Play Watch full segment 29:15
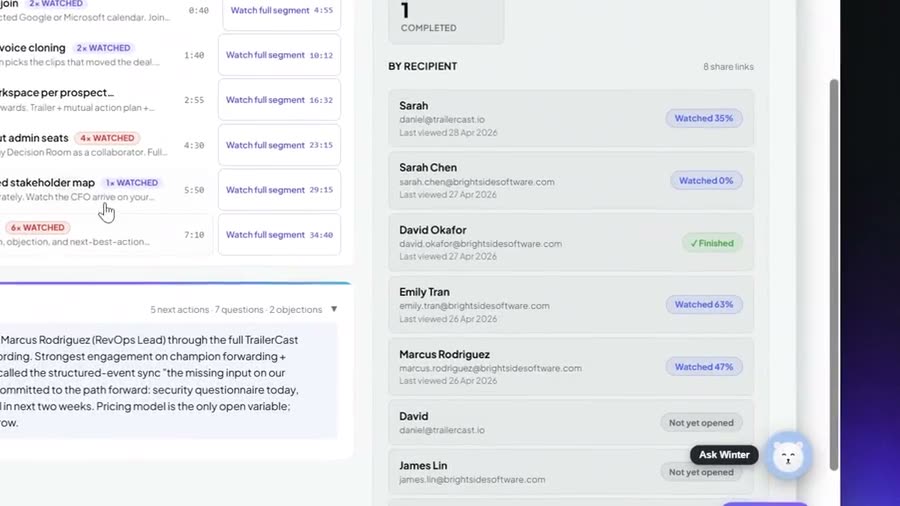 (x=280, y=190)
